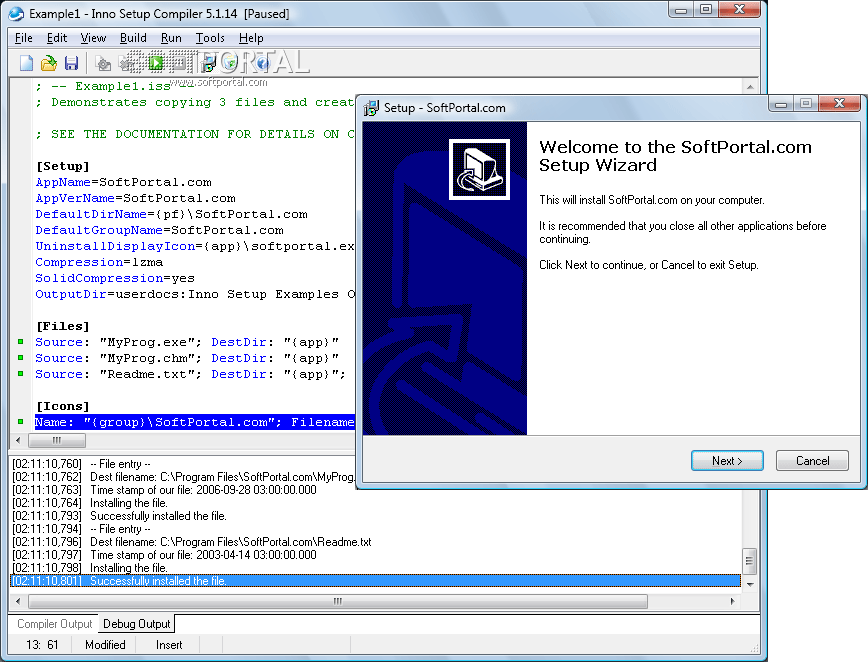This screenshot has width=868, height=662.
Task: Click Cancel in the Setup Wizard
Action: coord(812,461)
